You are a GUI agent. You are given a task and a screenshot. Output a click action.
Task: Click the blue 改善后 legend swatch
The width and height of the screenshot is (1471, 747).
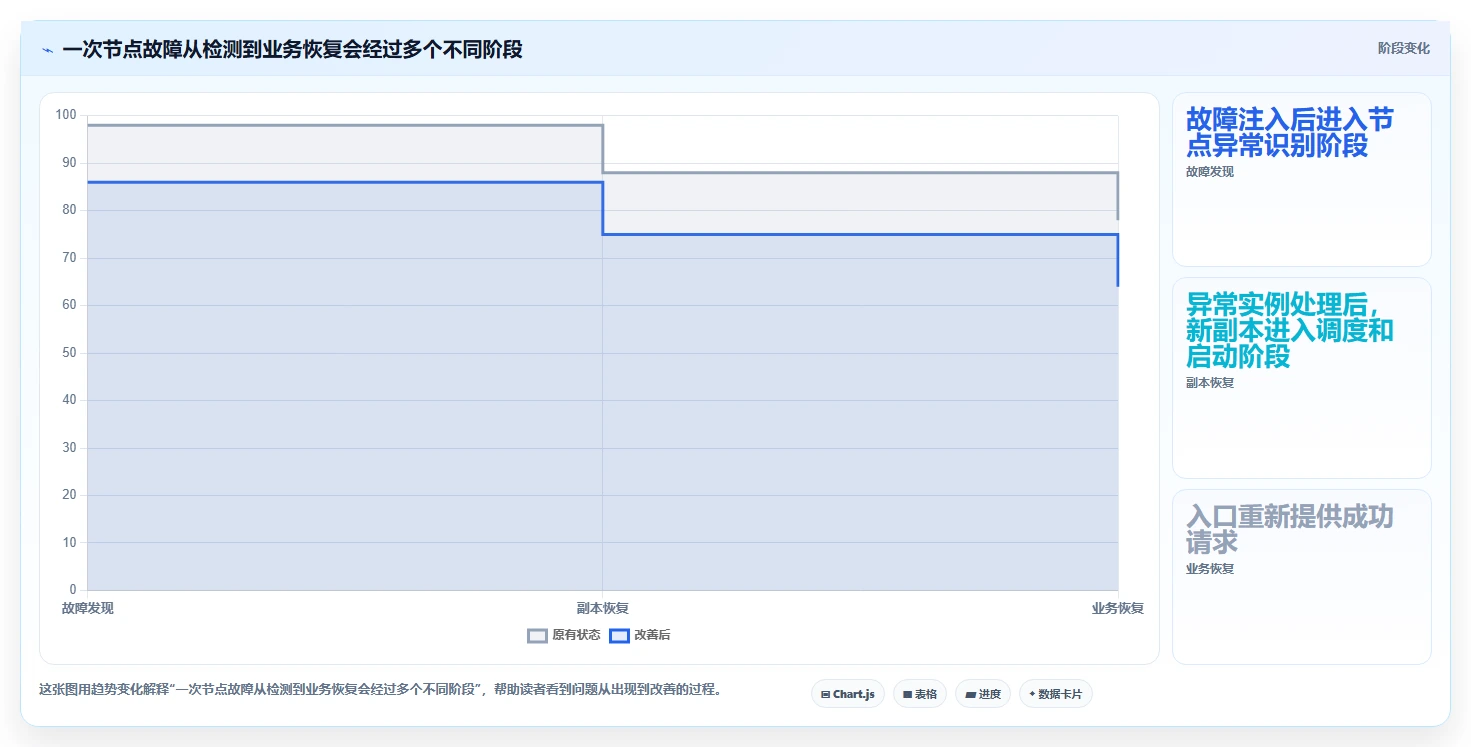pyautogui.click(x=620, y=636)
